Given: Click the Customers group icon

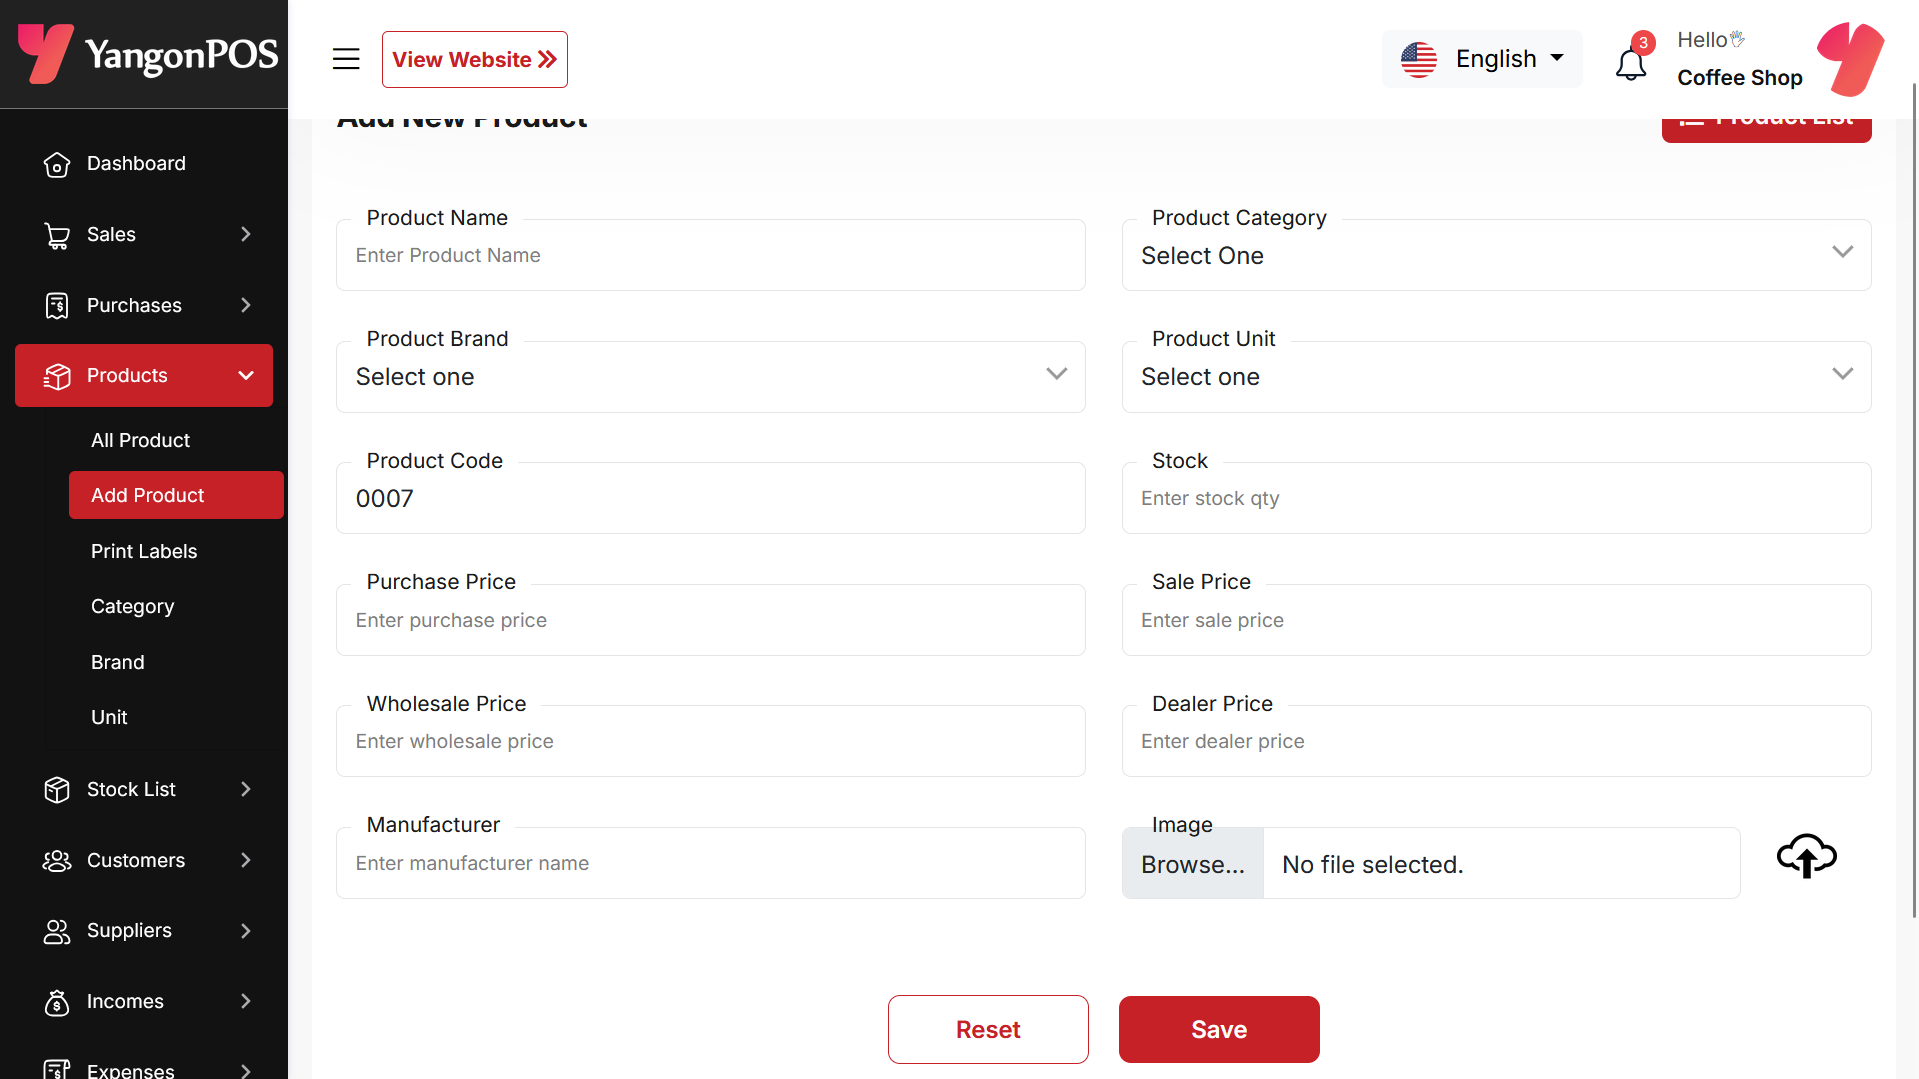Looking at the screenshot, I should coord(57,861).
